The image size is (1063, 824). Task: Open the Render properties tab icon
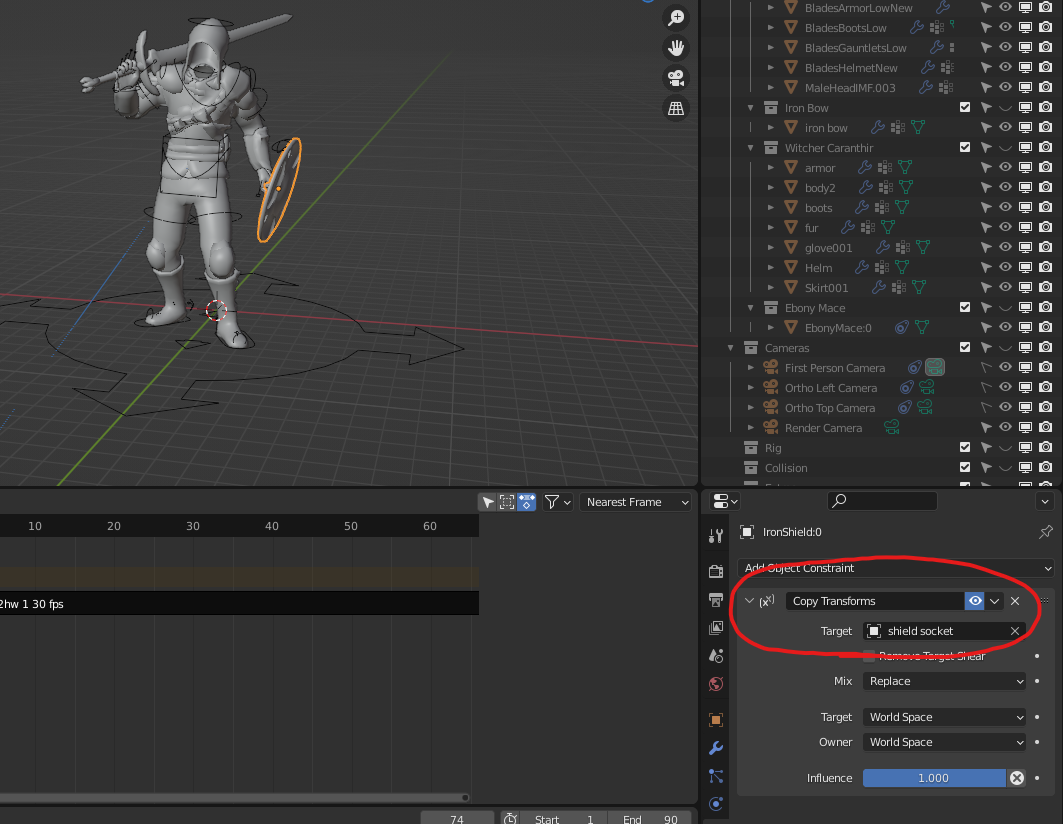[x=716, y=571]
